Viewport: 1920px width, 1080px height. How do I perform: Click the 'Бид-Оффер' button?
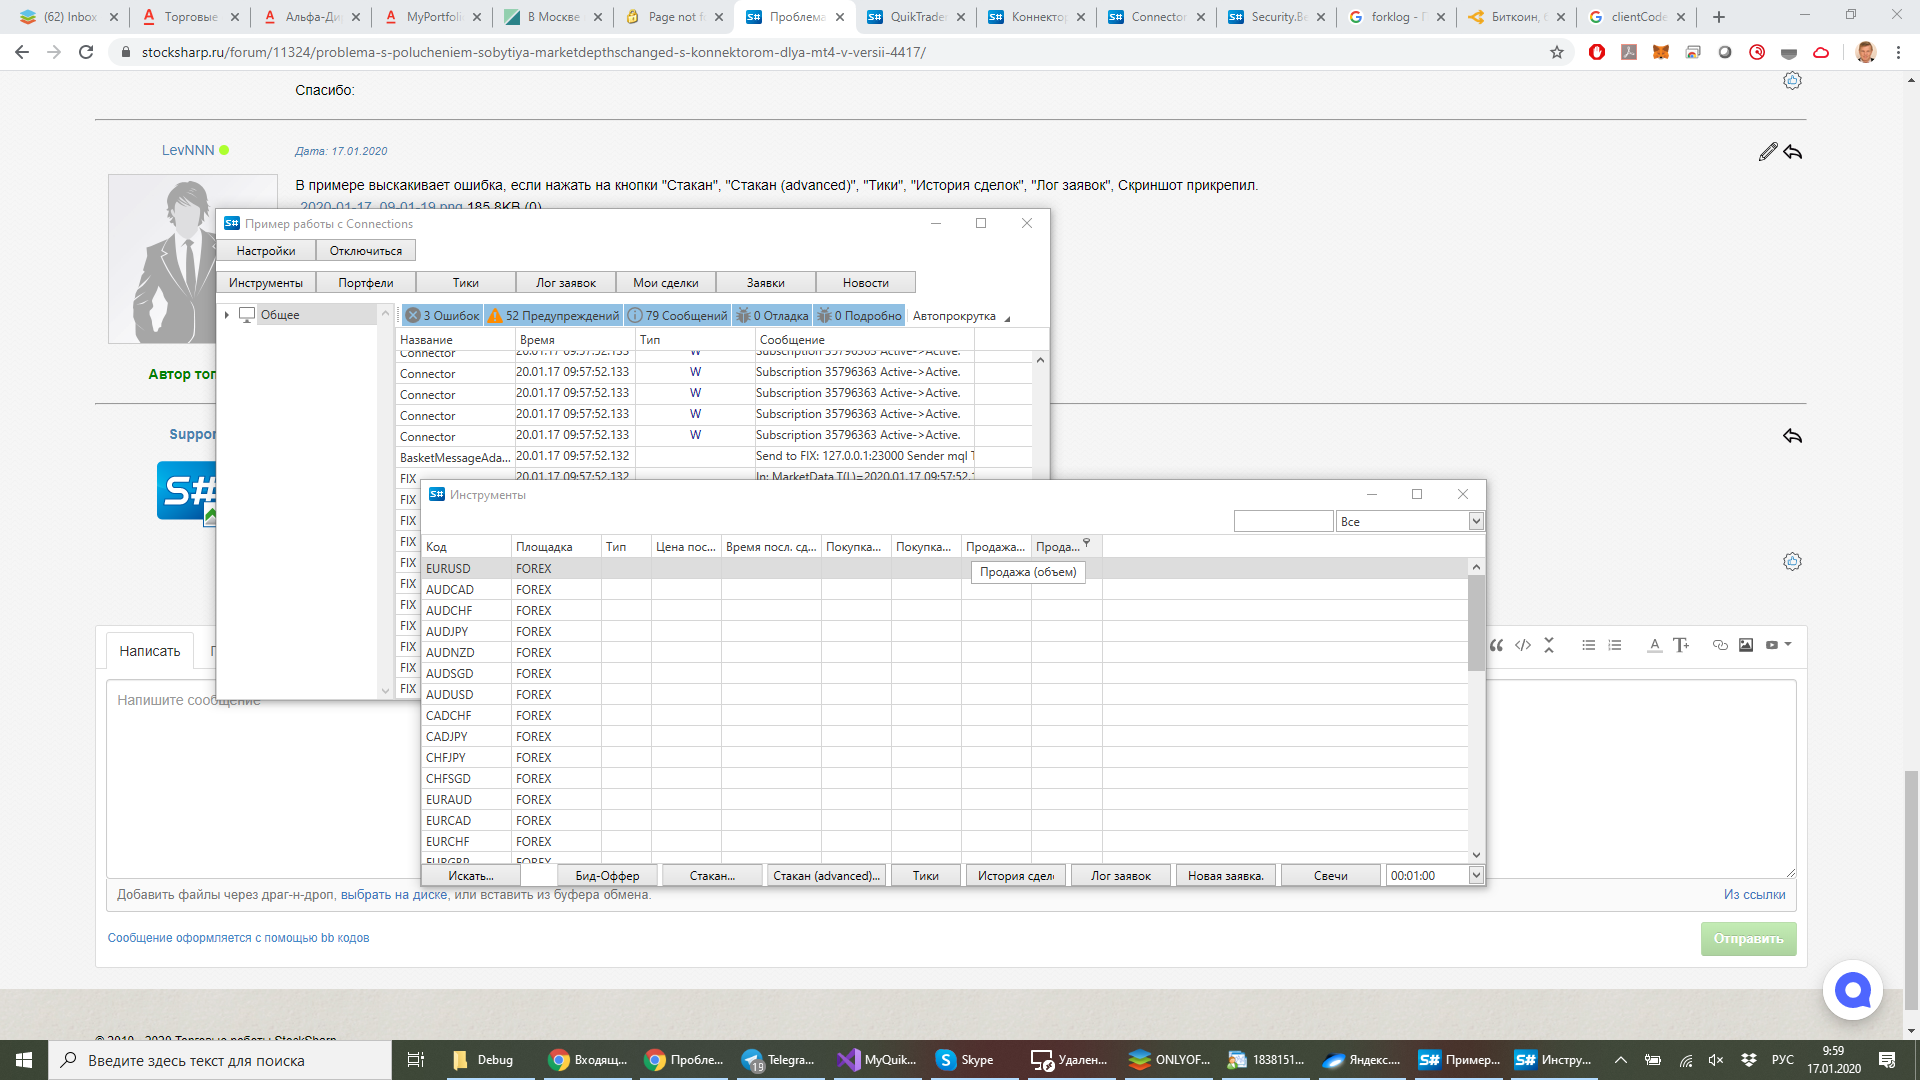(x=607, y=876)
